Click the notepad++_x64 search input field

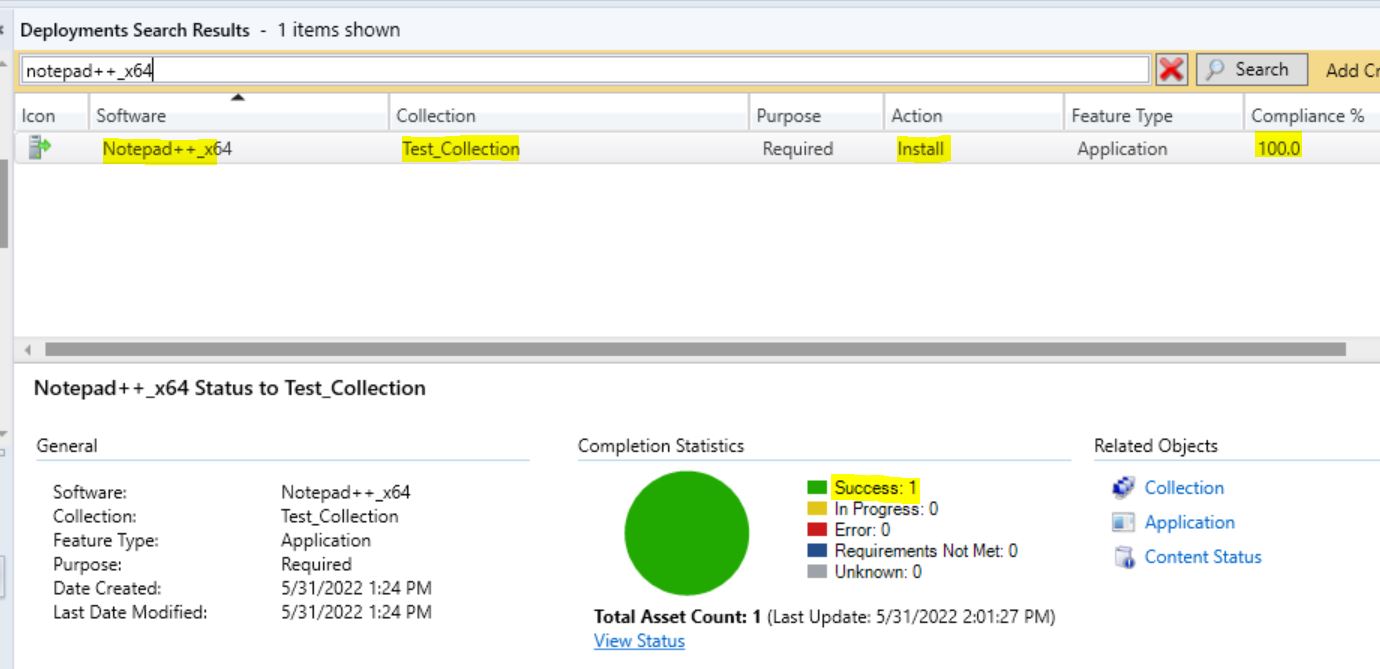(x=585, y=70)
